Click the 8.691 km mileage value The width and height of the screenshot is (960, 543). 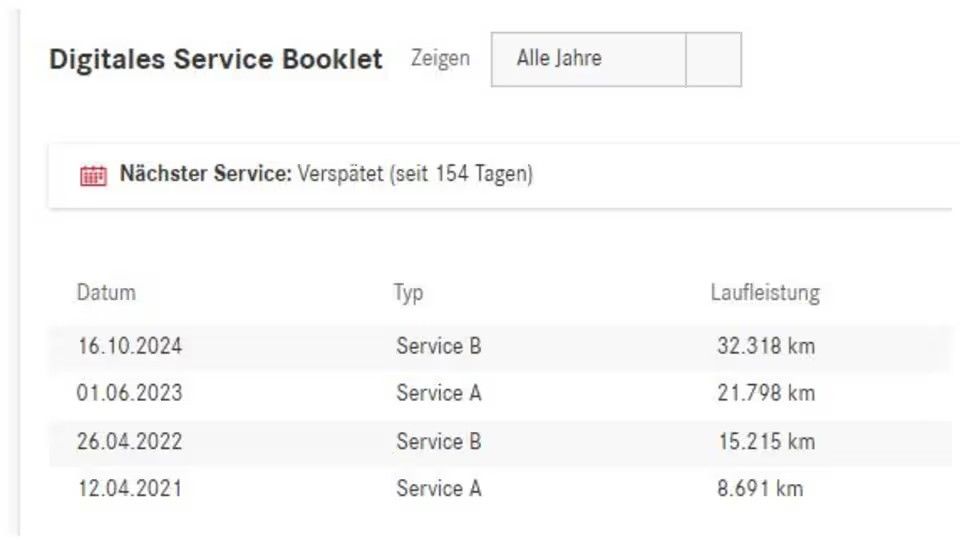pos(759,489)
